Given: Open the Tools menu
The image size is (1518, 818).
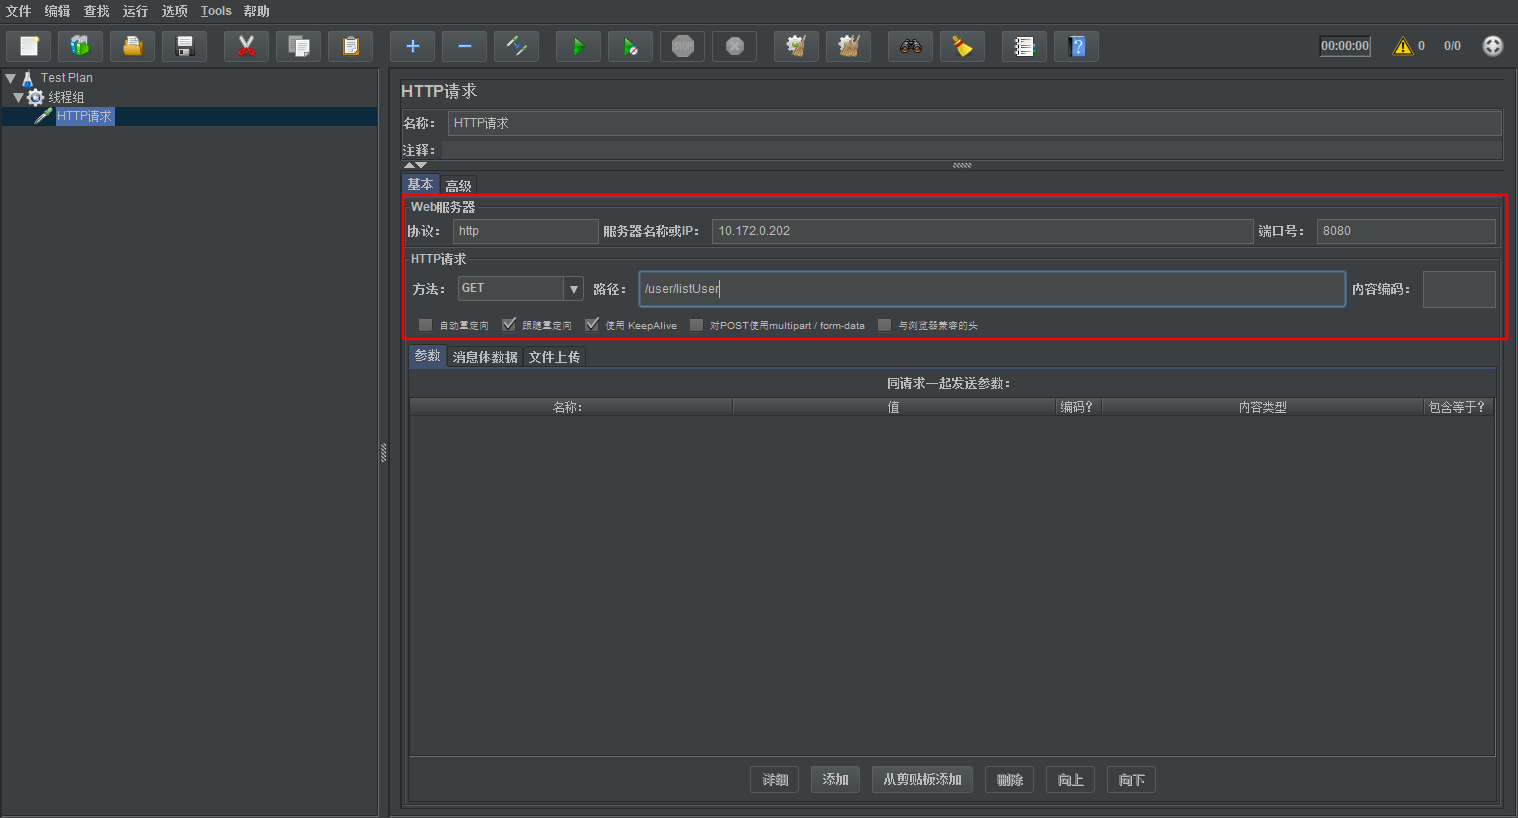Looking at the screenshot, I should pyautogui.click(x=216, y=11).
